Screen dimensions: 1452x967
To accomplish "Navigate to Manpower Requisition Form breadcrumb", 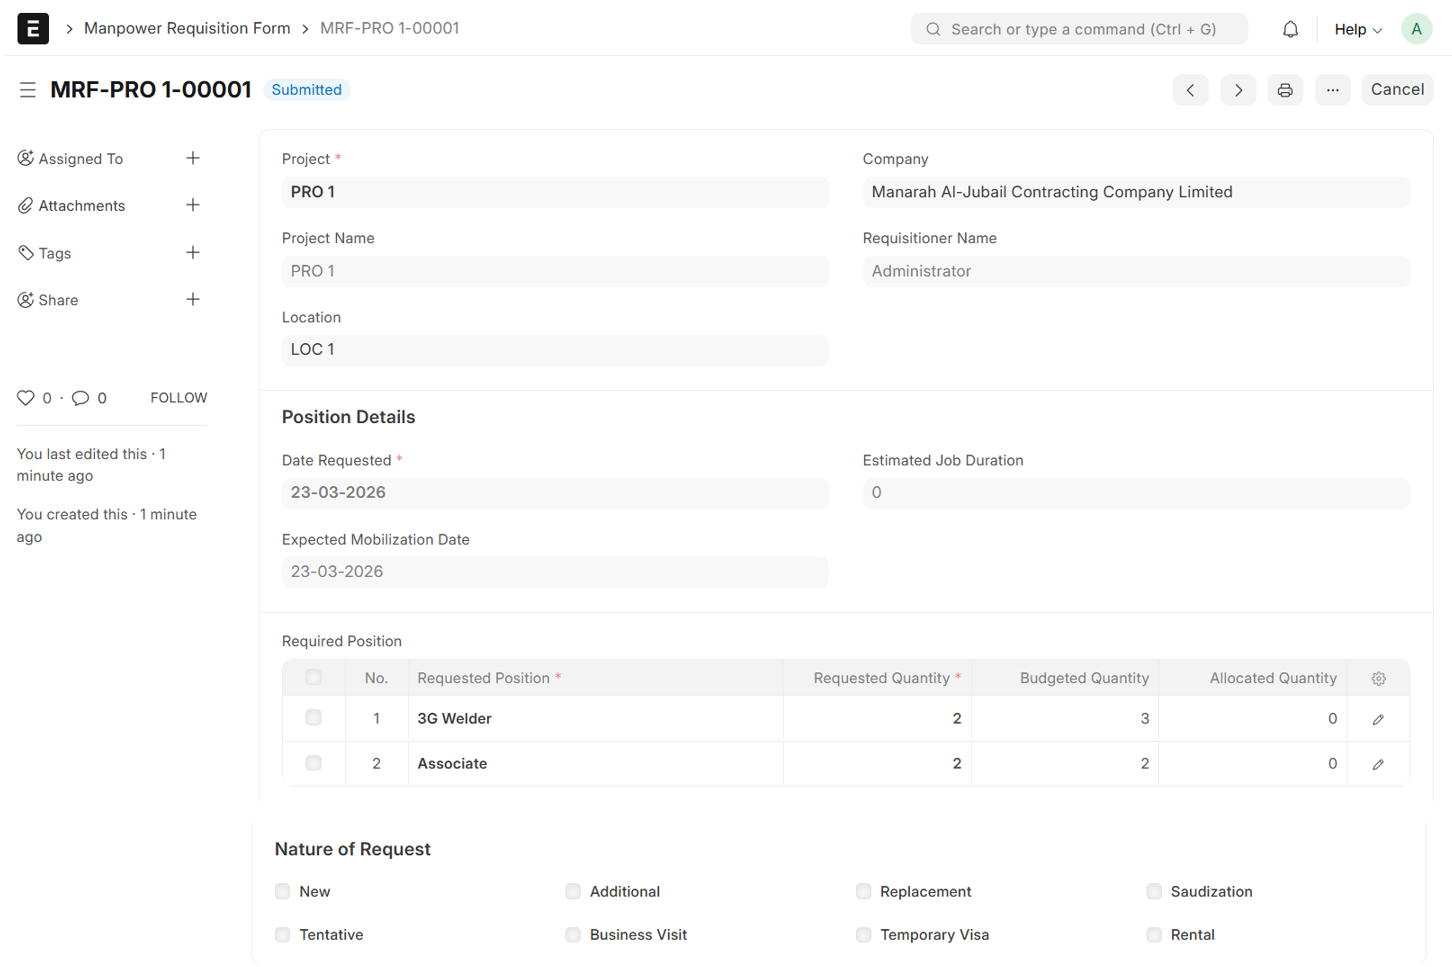I will 187,28.
